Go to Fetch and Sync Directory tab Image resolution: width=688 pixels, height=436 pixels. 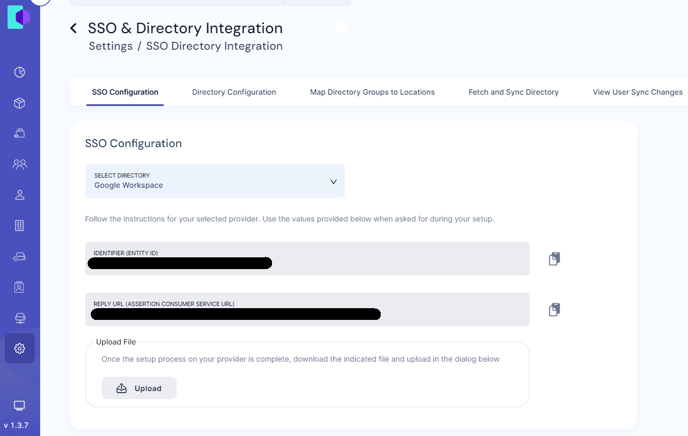[513, 92]
